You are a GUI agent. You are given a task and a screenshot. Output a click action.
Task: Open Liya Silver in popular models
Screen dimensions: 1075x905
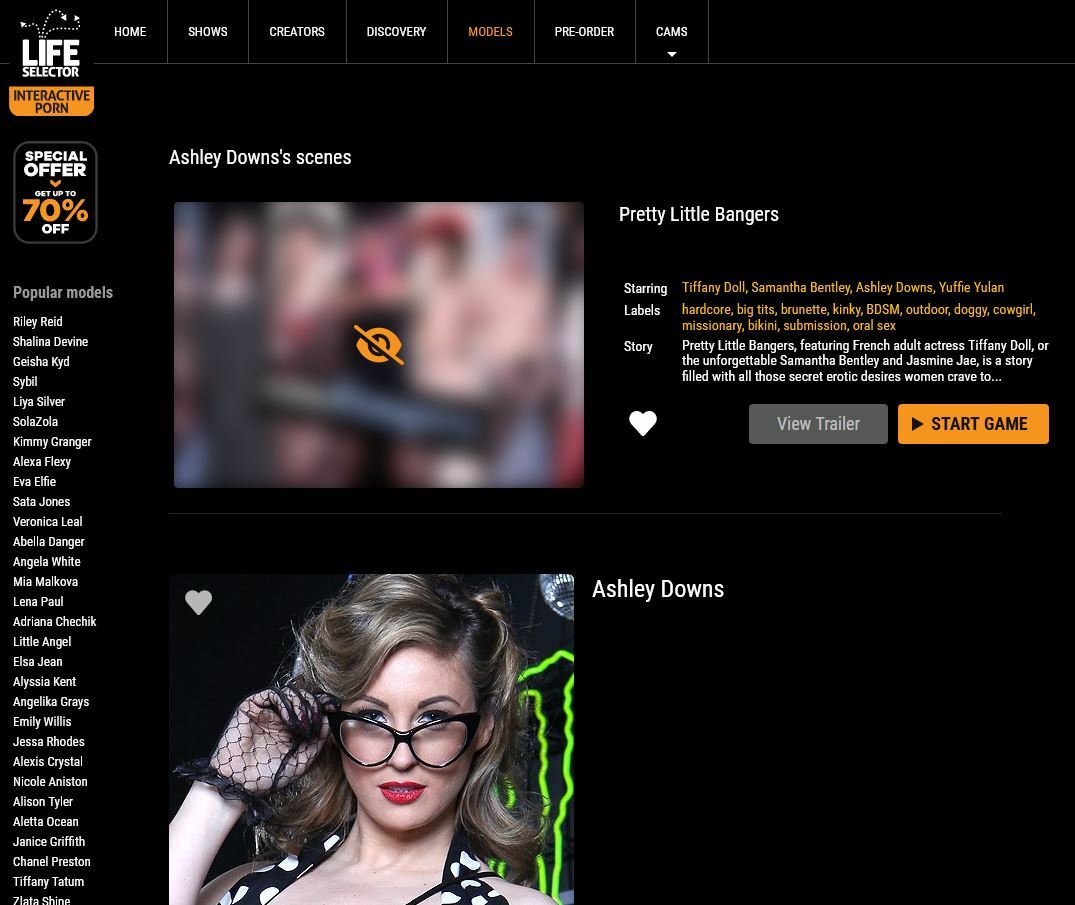(x=39, y=402)
